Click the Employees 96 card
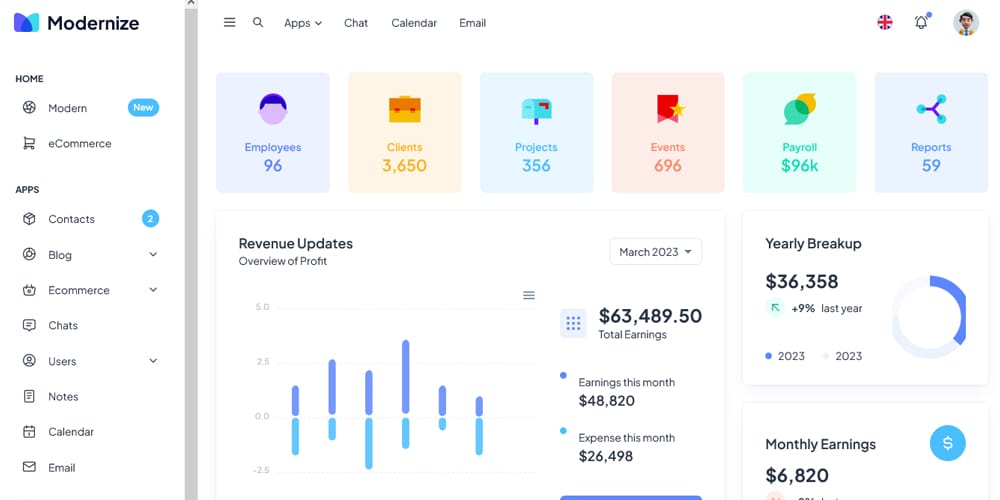 click(x=273, y=133)
